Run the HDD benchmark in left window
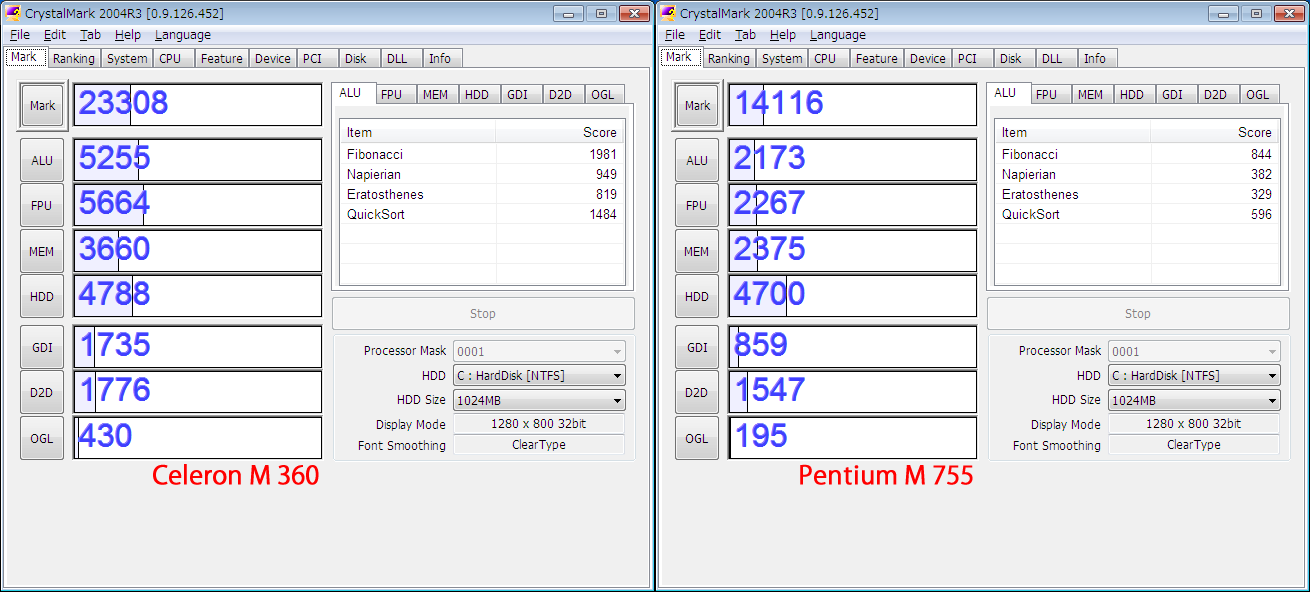Screen dimensions: 1310x592 [42, 296]
